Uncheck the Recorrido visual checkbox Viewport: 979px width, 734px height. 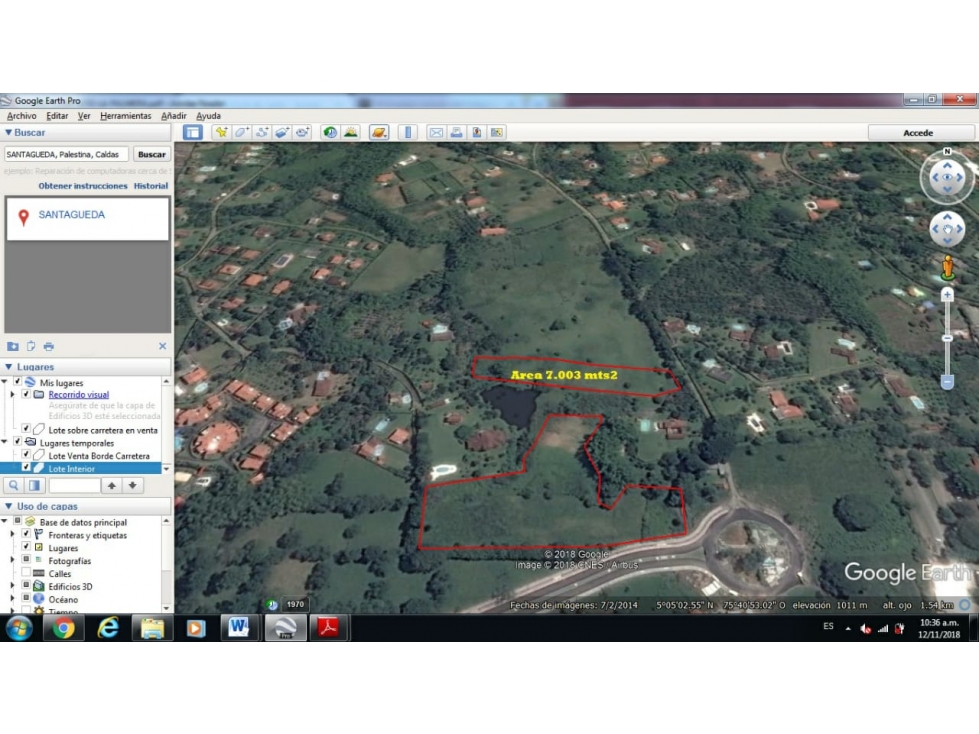(x=26, y=394)
